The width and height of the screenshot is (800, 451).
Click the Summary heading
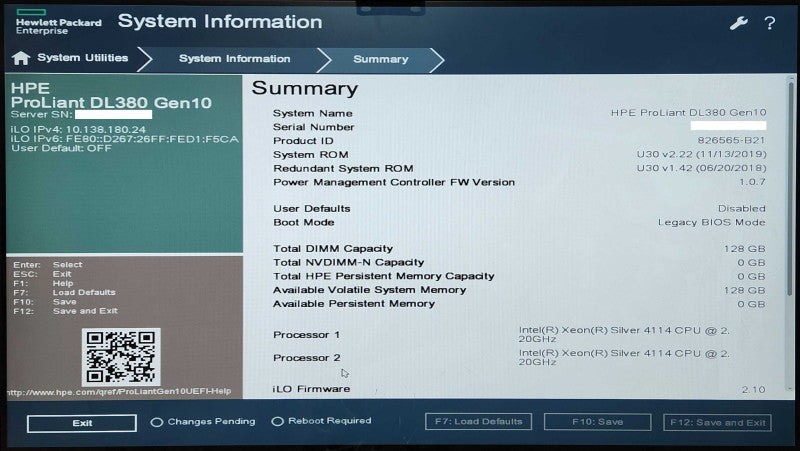coord(305,88)
